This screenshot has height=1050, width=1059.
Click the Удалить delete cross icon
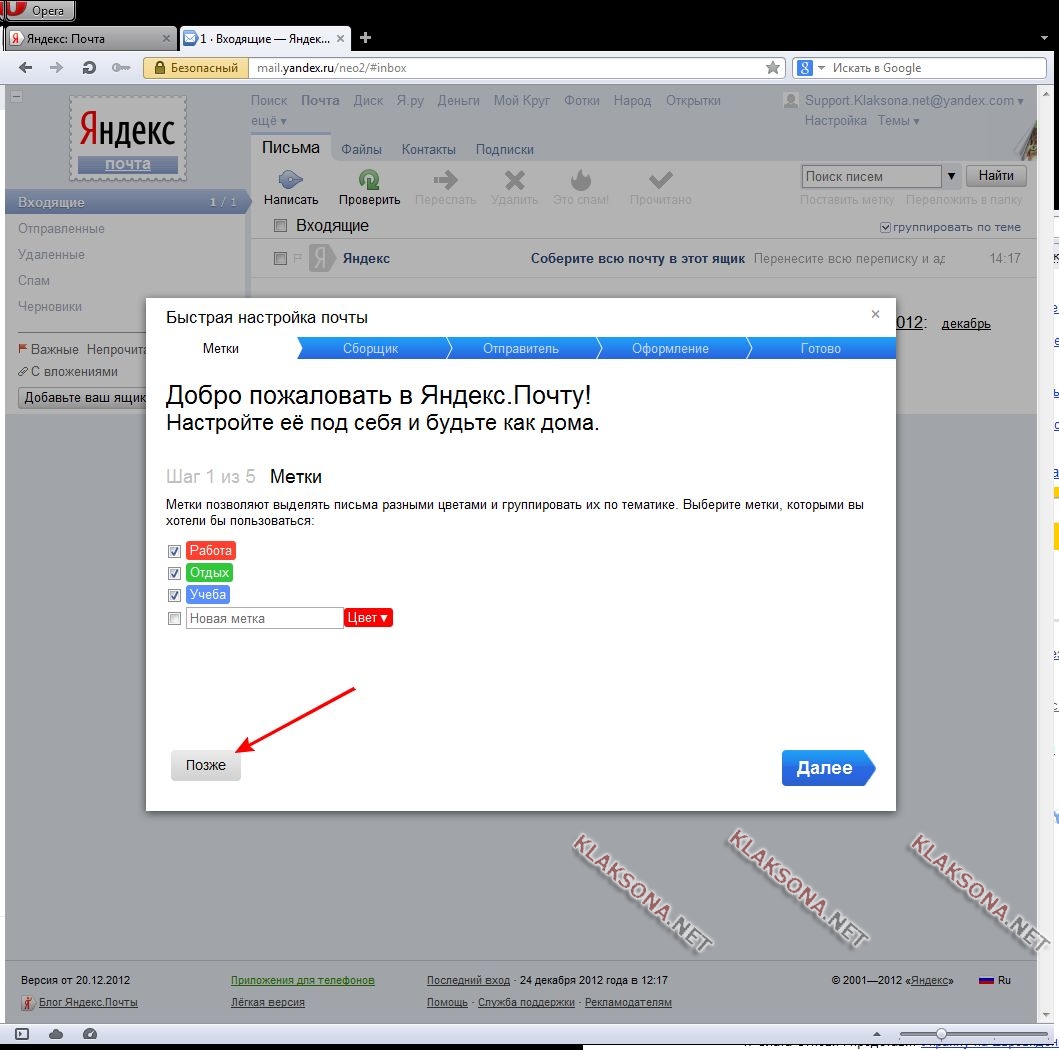[515, 180]
